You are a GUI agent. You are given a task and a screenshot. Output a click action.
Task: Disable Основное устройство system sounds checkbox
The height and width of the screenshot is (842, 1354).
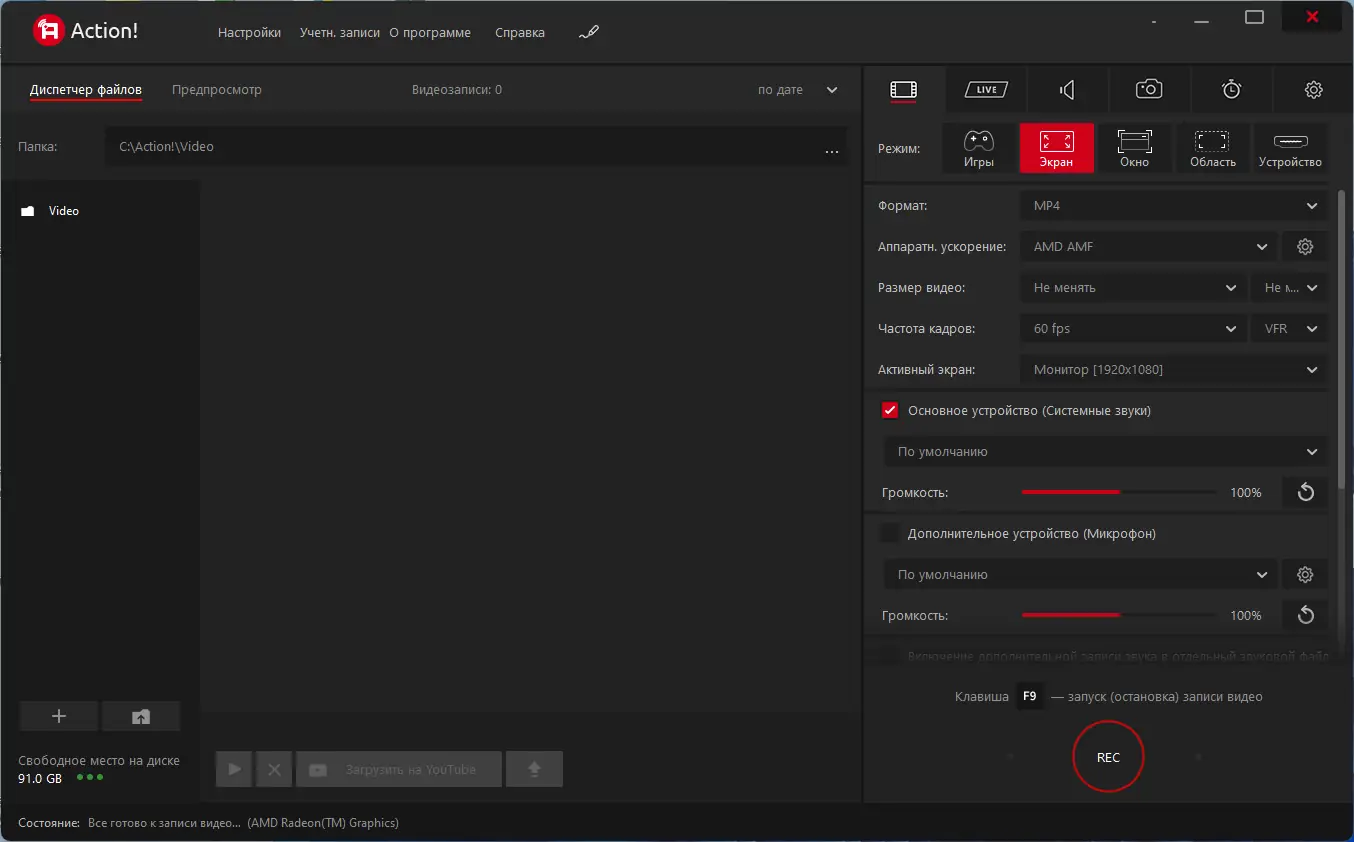889,411
